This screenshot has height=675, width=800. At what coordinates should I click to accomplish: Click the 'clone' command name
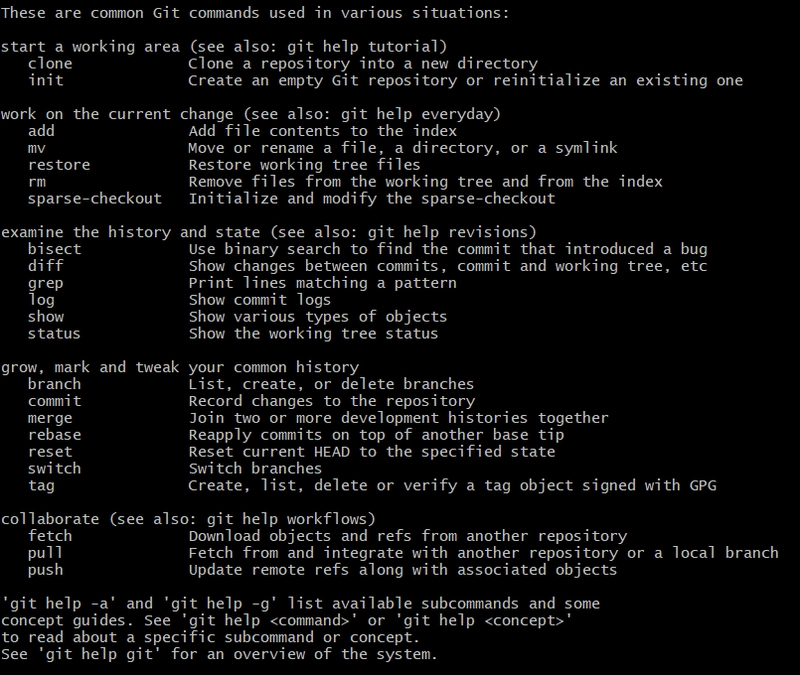click(x=50, y=64)
